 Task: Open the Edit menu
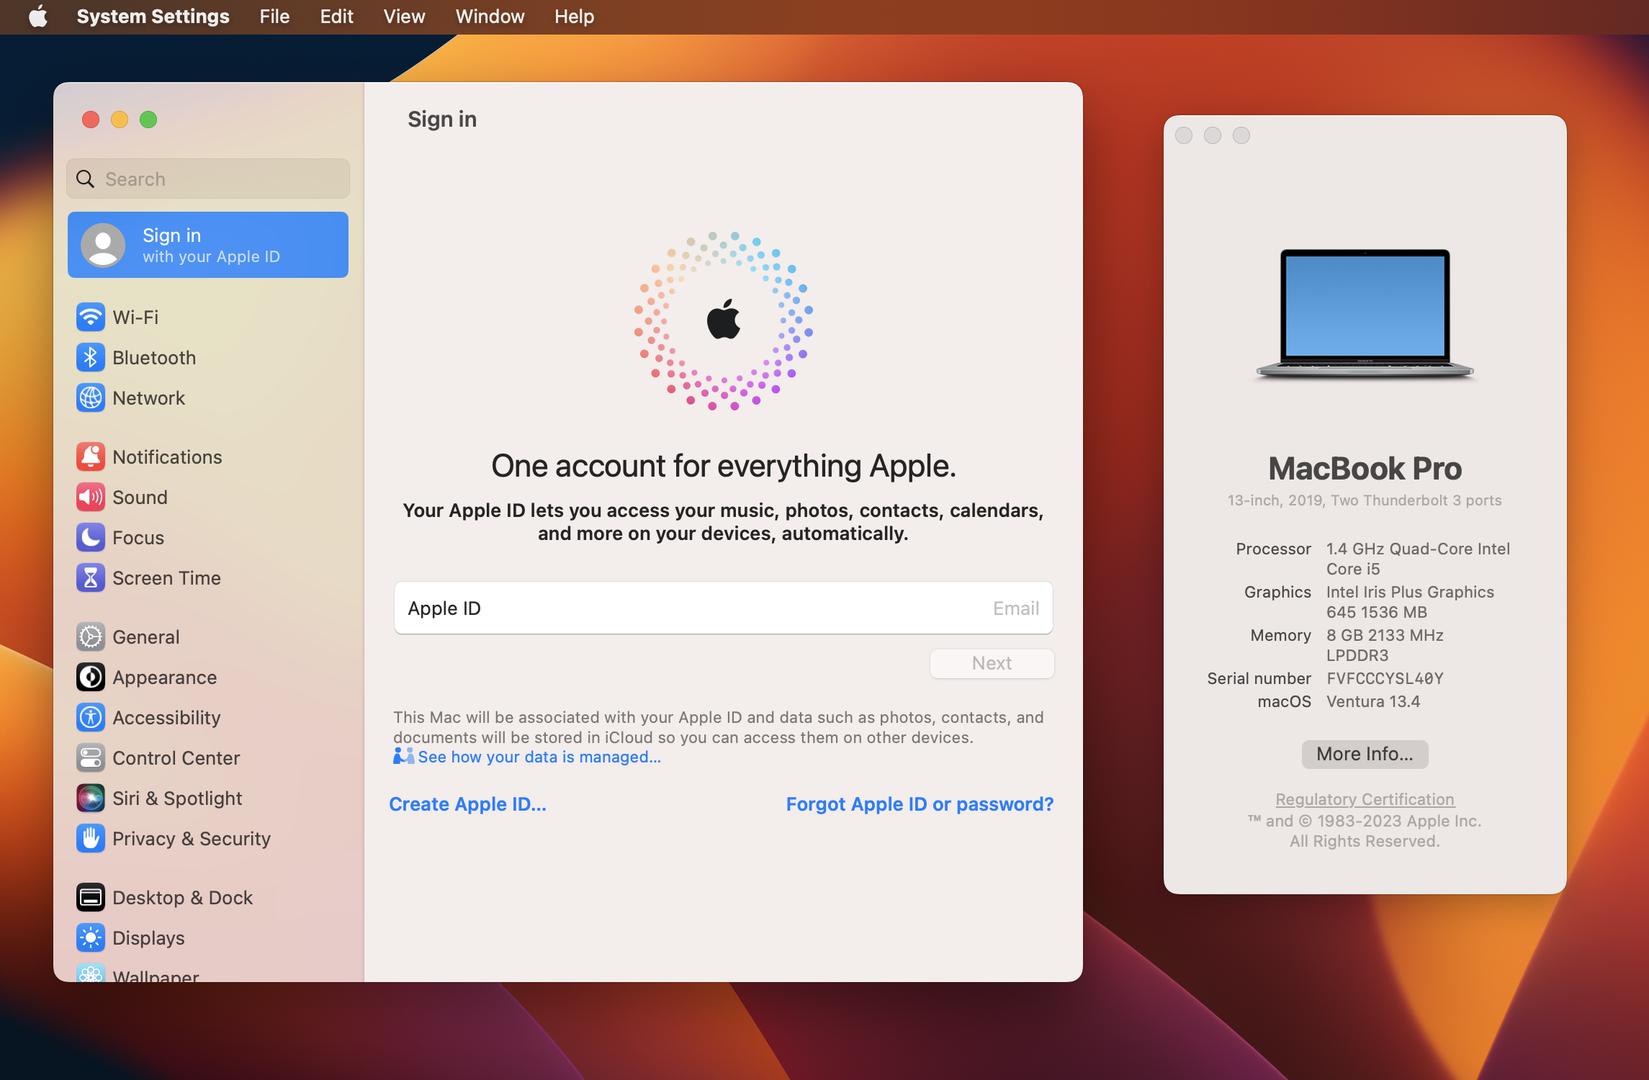[x=336, y=16]
